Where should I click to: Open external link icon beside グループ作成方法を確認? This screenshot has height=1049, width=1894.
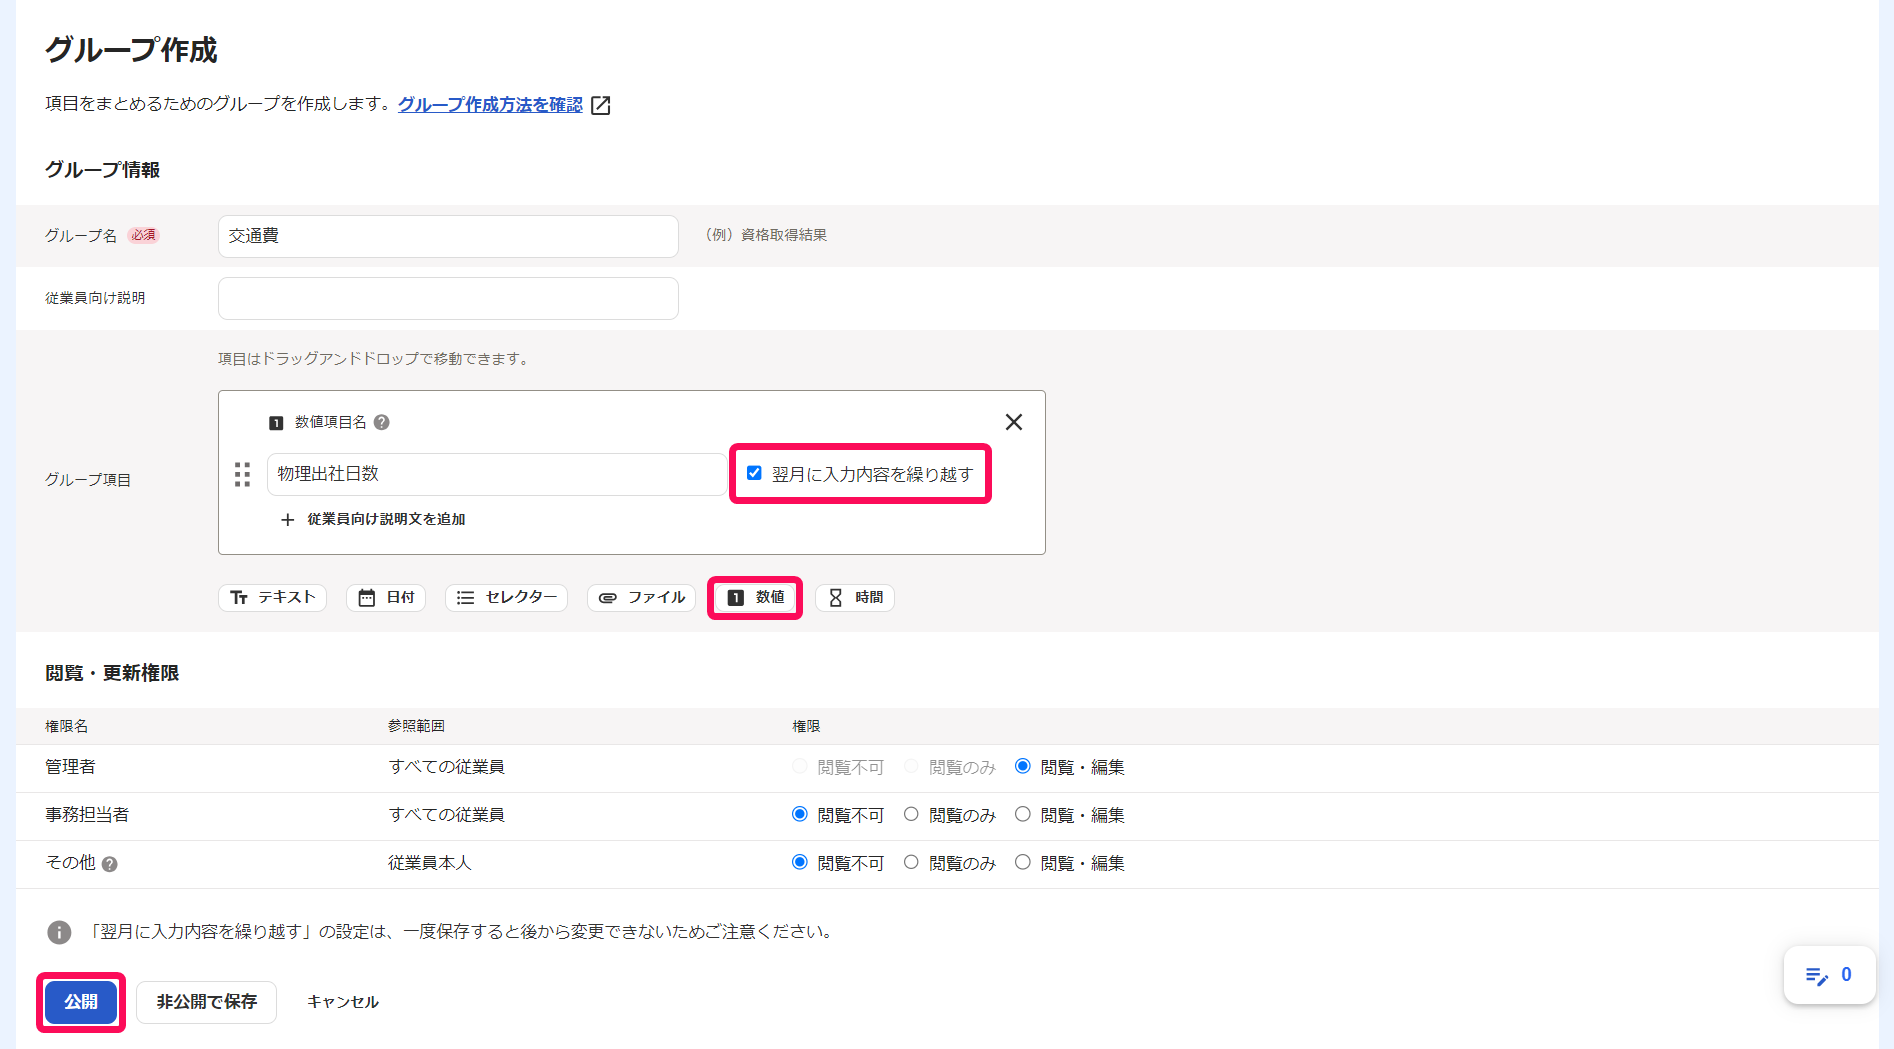tap(601, 105)
